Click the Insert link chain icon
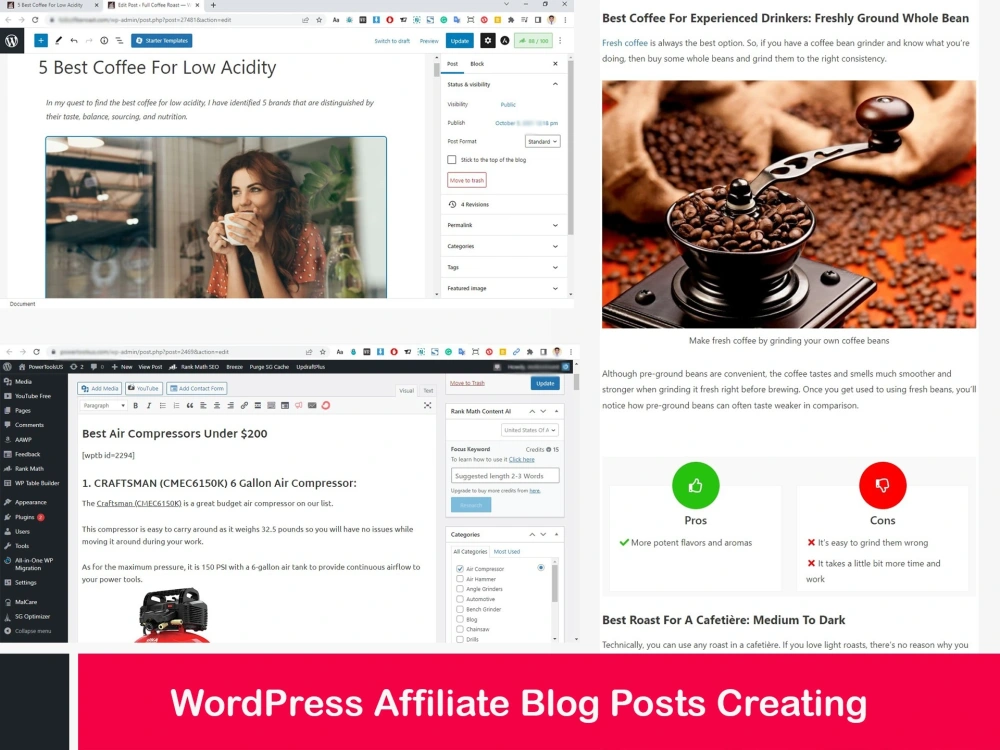The width and height of the screenshot is (1000, 750). (244, 406)
